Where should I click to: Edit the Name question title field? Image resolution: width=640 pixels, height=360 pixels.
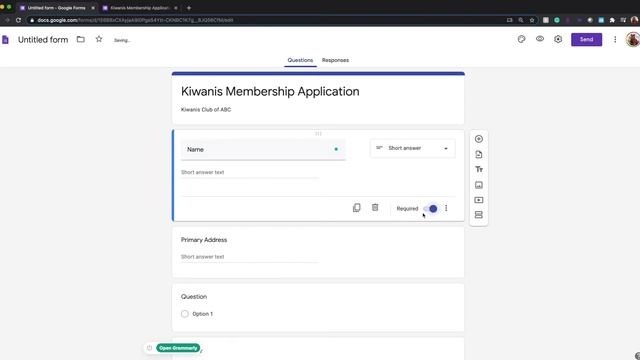pyautogui.click(x=263, y=149)
